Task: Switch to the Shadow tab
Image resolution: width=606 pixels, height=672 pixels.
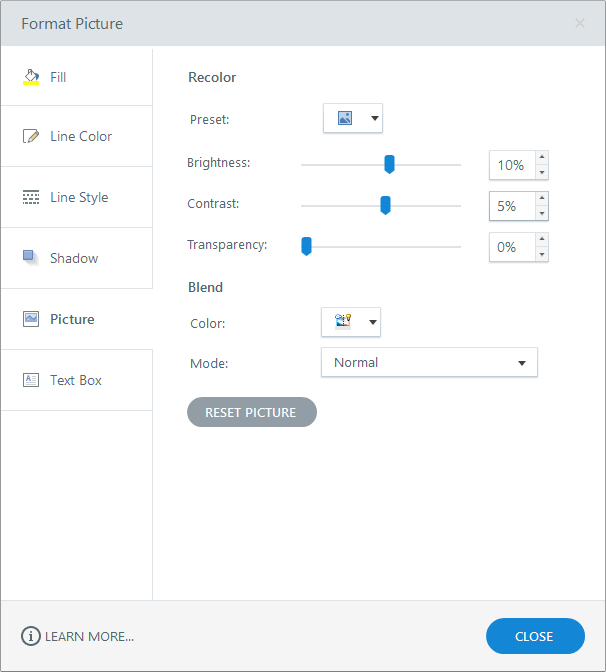Action: pyautogui.click(x=74, y=258)
